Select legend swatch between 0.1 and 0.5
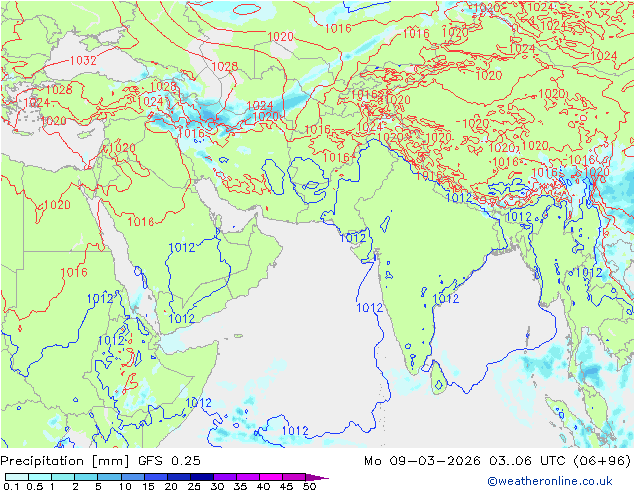 [17, 477]
